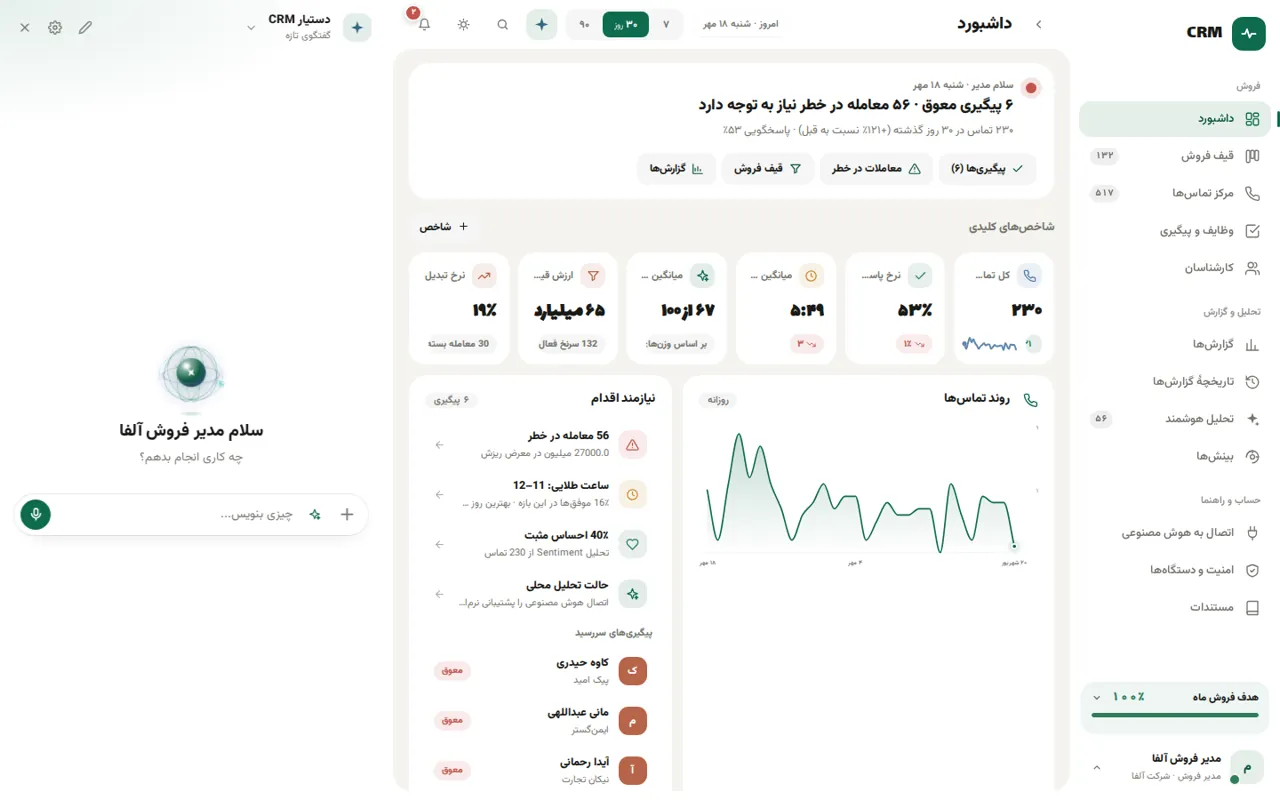Open اتصال به هوش مصنوعی sidebar item
The image size is (1280, 800).
coord(1175,533)
